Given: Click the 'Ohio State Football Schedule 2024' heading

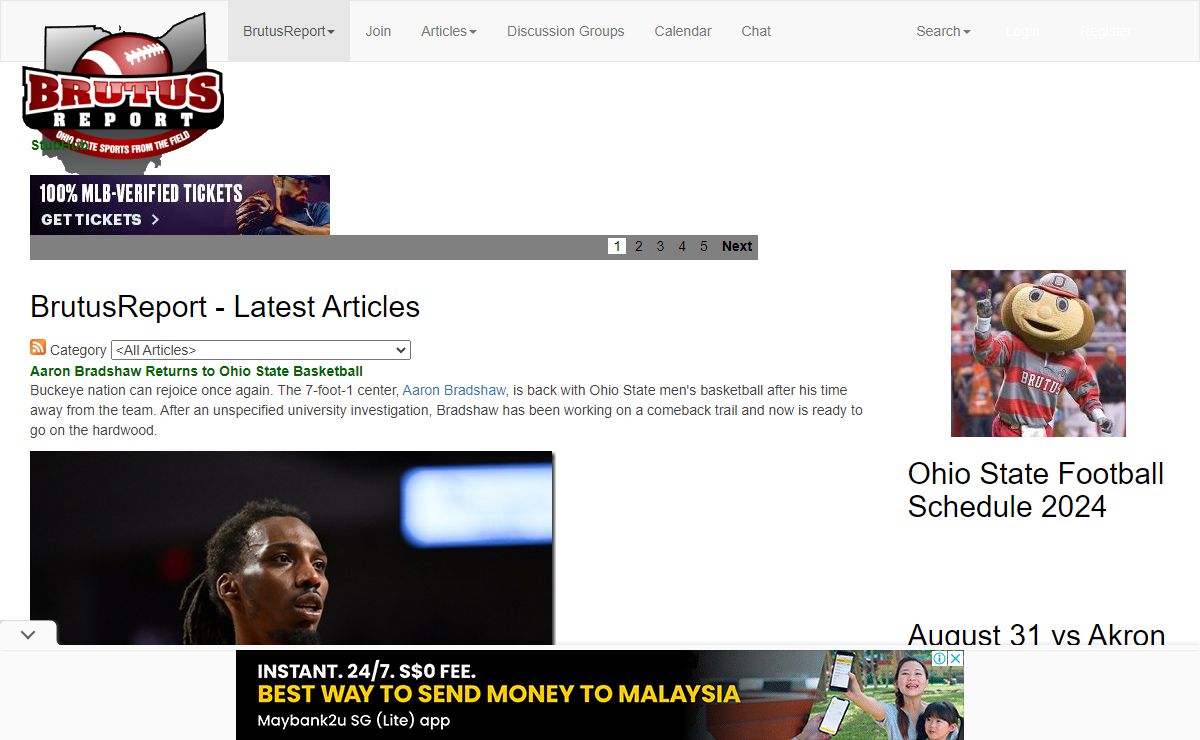Looking at the screenshot, I should coord(1036,490).
